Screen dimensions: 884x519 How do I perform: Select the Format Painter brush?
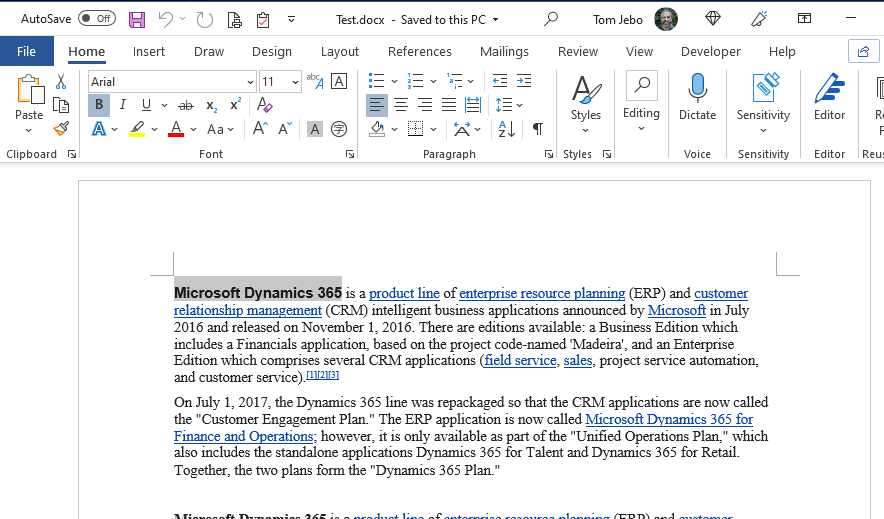click(61, 128)
